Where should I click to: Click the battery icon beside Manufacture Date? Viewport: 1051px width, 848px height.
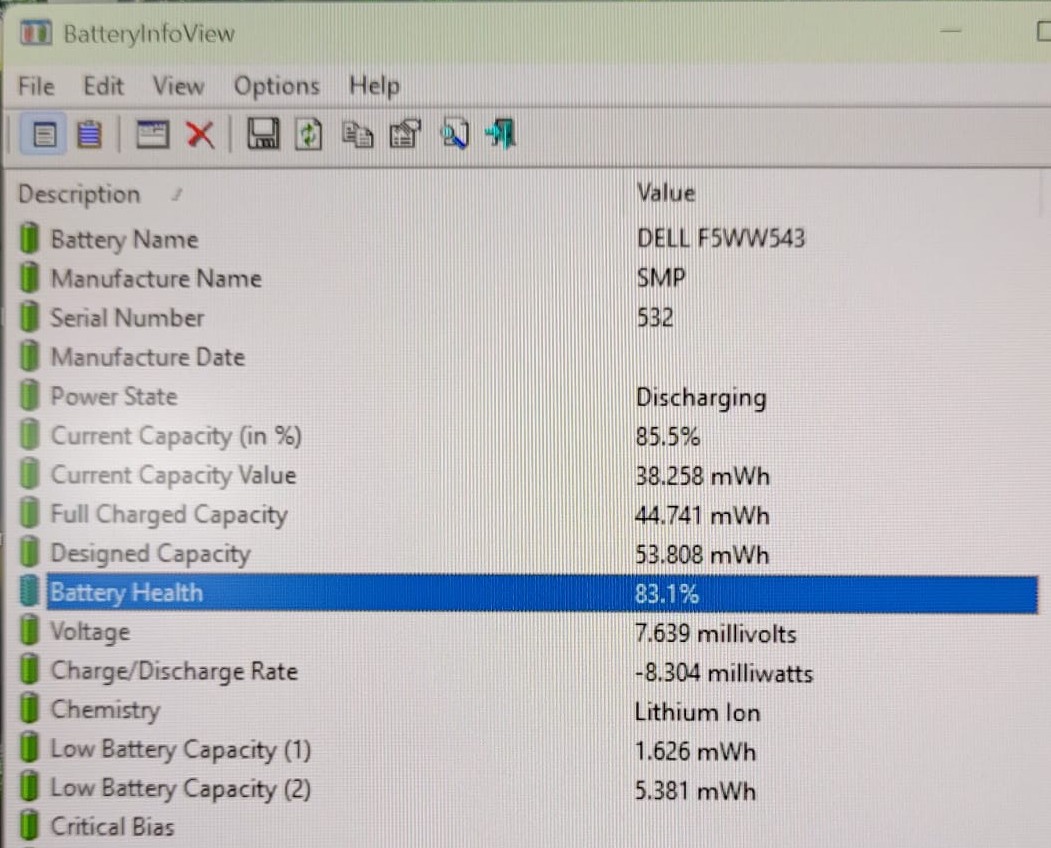tap(29, 356)
